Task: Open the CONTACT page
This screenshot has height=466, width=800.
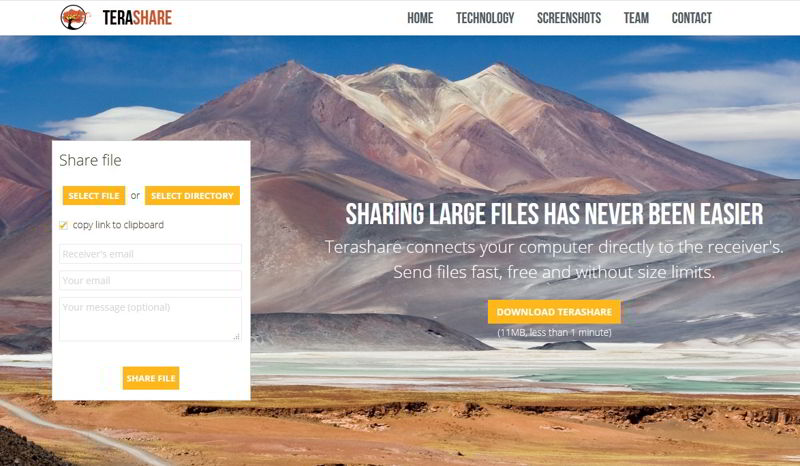Action: (x=691, y=18)
